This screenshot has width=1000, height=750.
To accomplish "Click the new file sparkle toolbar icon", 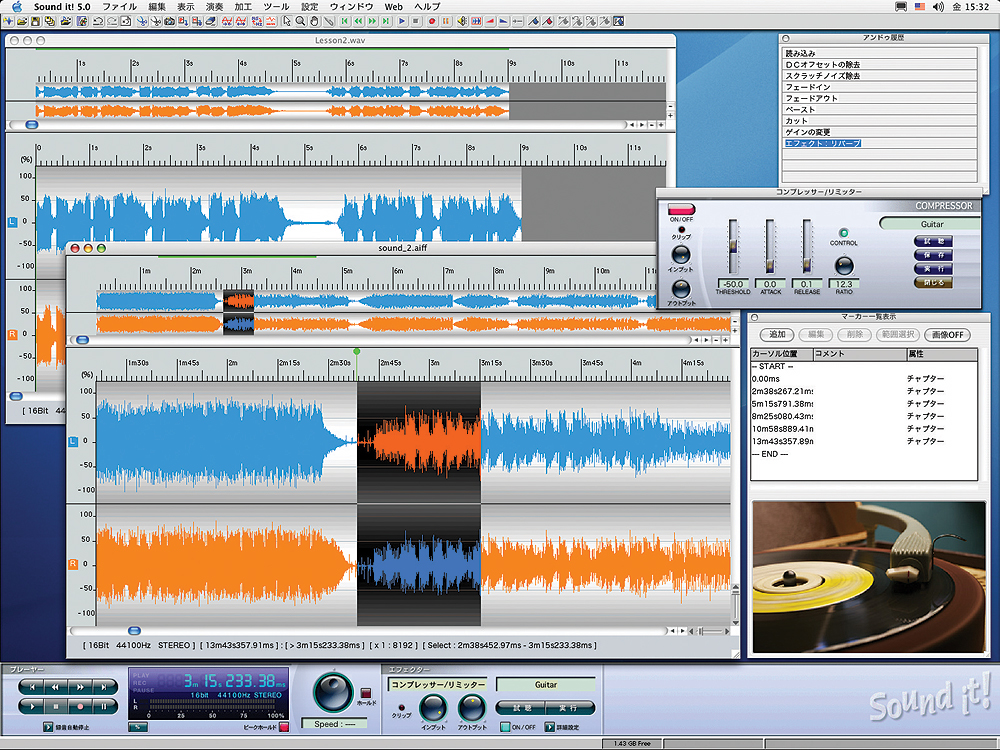I will coord(8,22).
